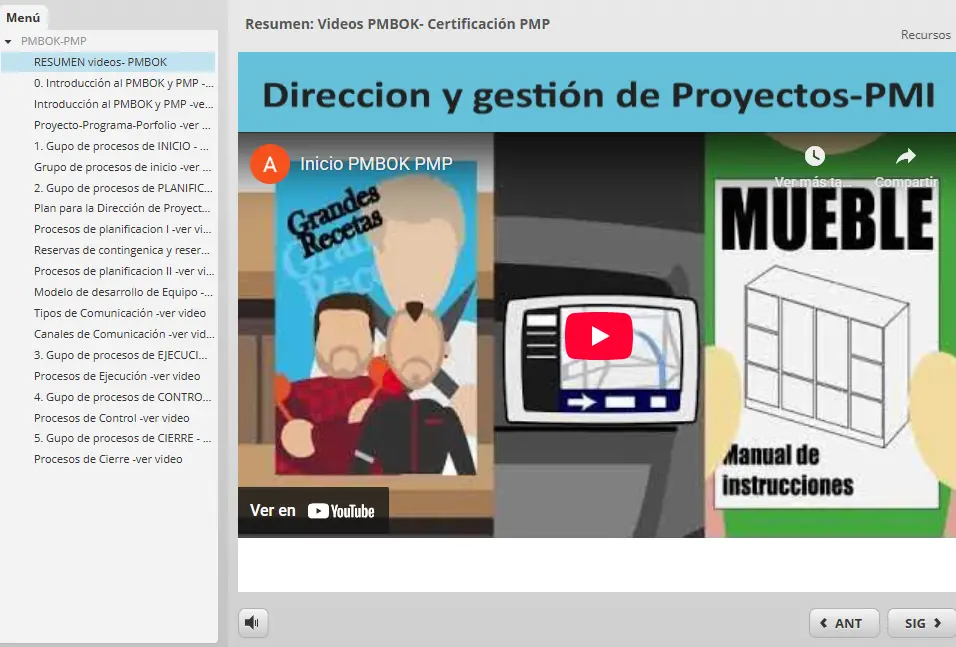Image resolution: width=956 pixels, height=647 pixels.
Task: Play the YouTube video
Action: point(598,336)
